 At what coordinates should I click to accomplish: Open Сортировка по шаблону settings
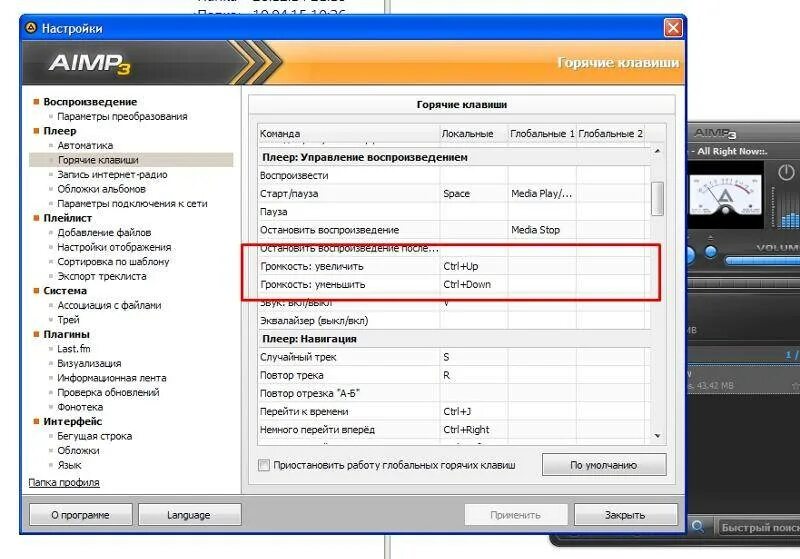click(113, 262)
